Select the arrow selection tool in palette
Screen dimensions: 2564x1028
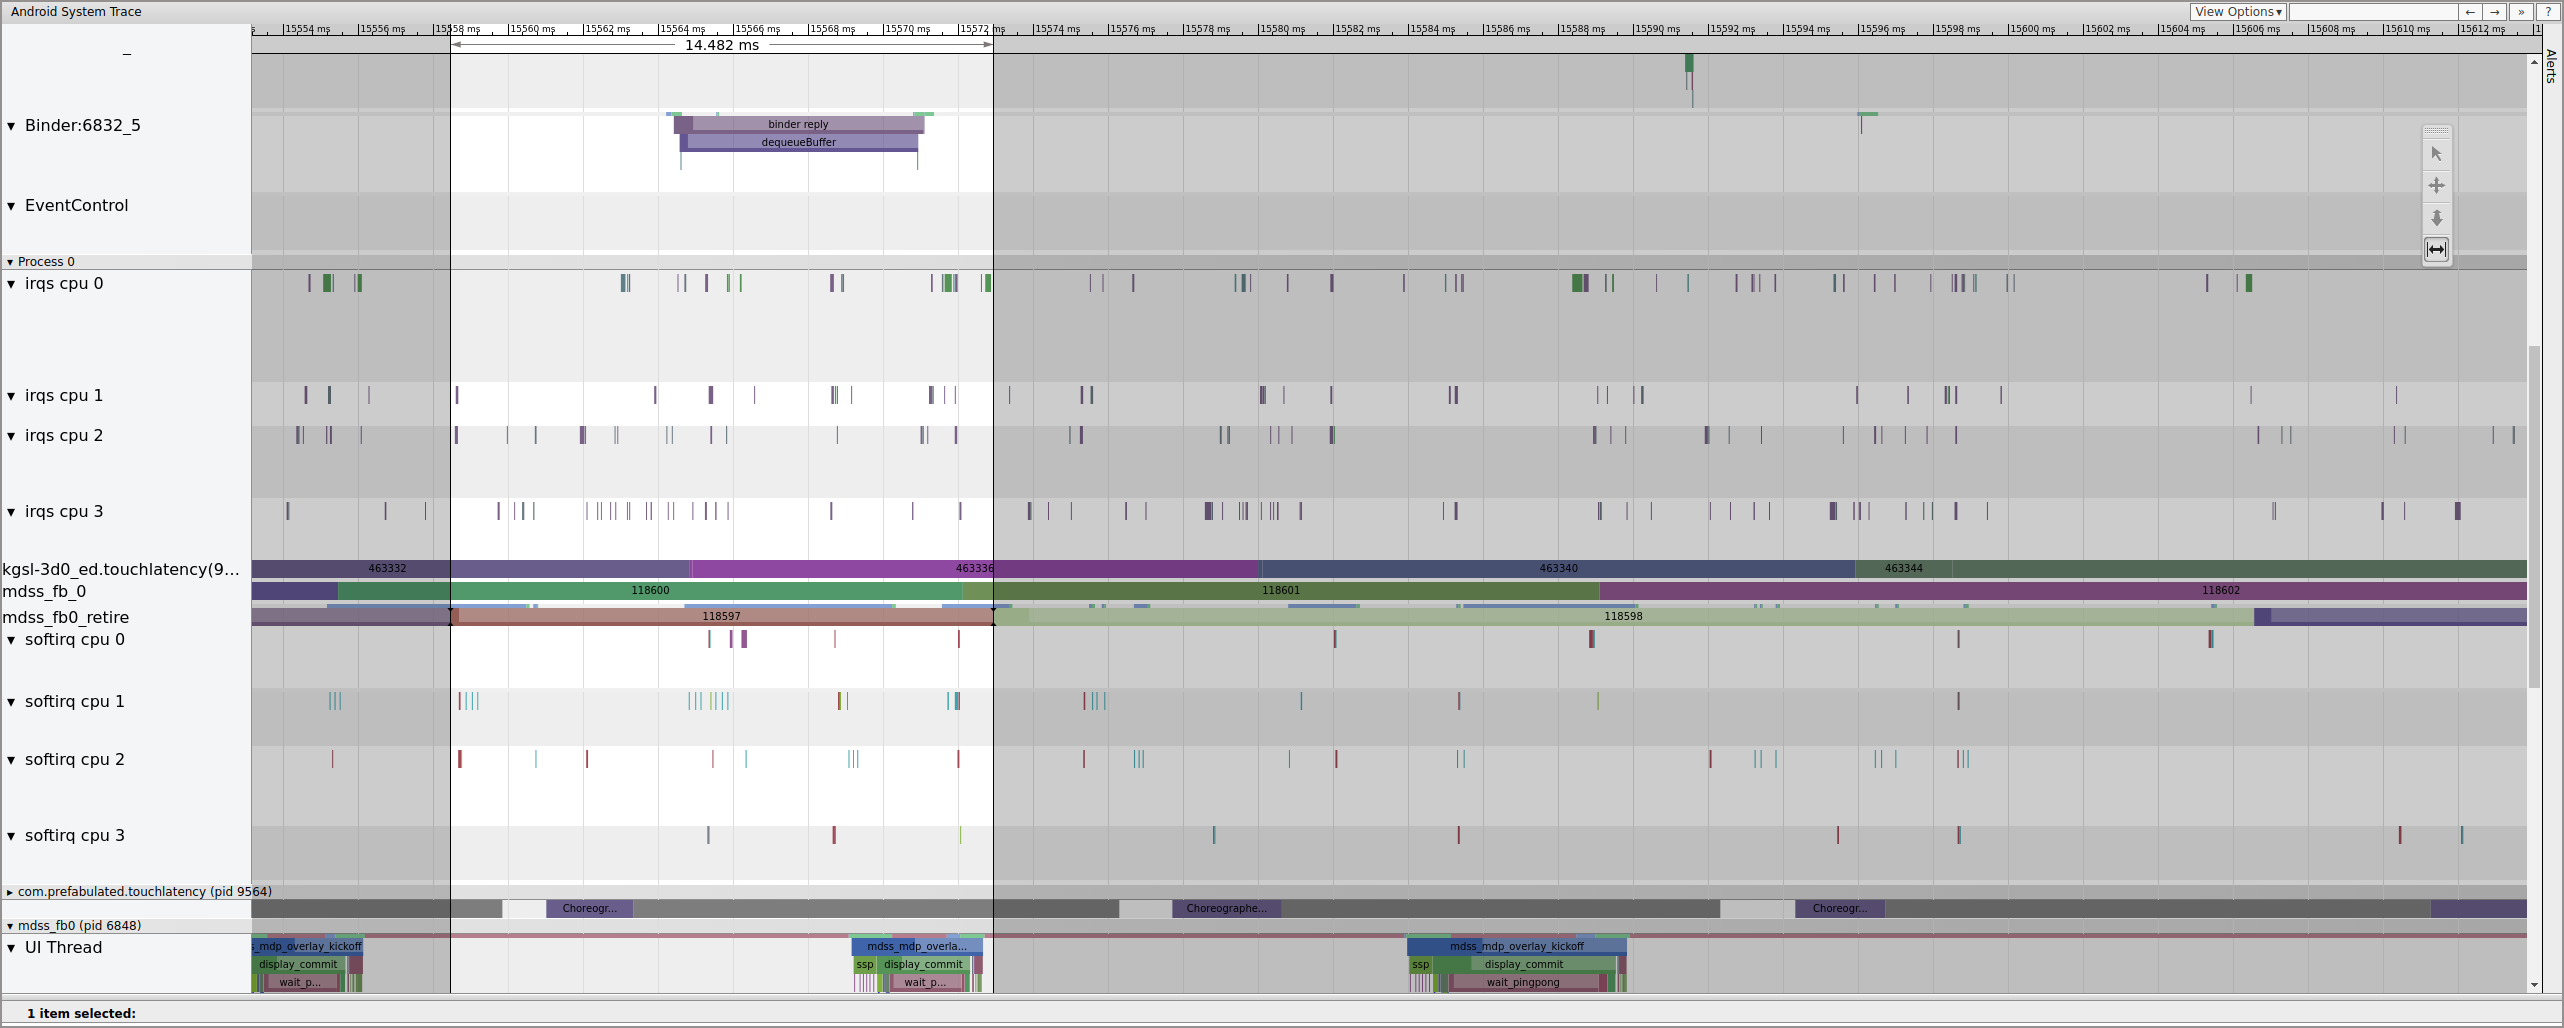coord(2436,154)
